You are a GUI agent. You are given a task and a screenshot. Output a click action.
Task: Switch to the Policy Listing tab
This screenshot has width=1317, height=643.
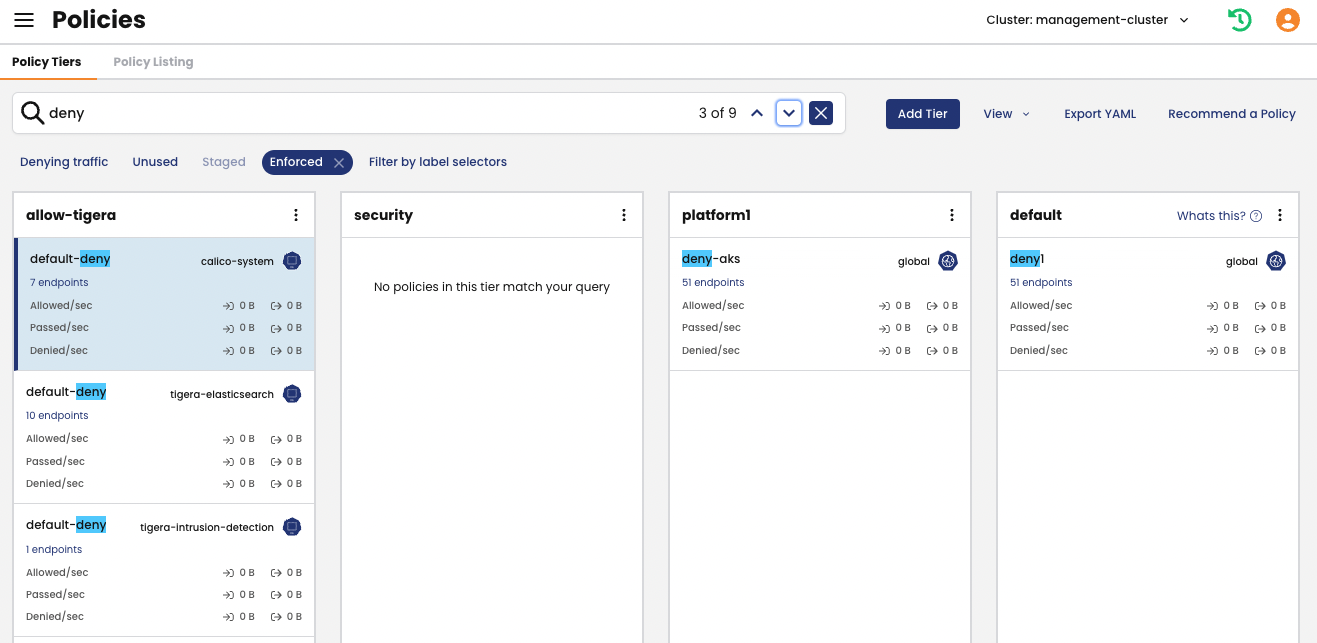pyautogui.click(x=153, y=62)
